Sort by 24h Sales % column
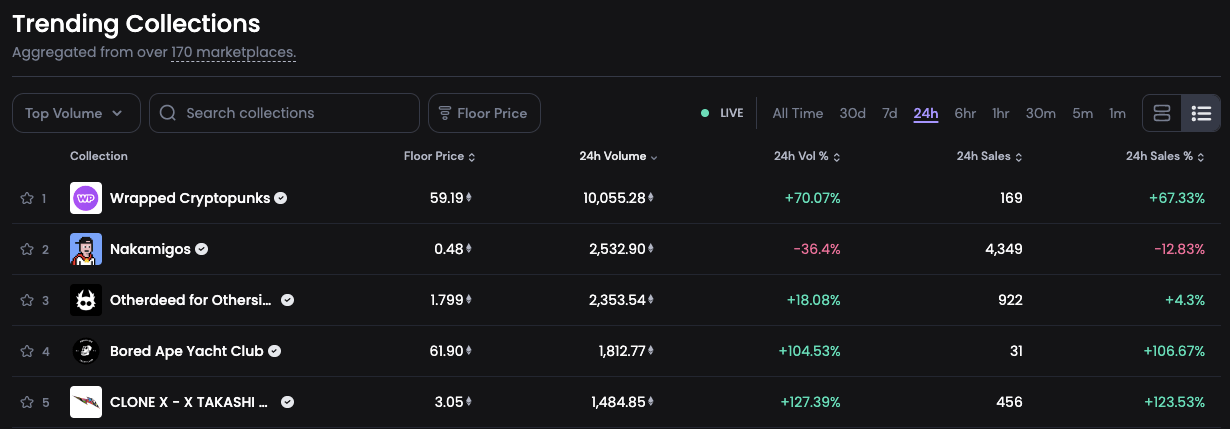 [1165, 156]
